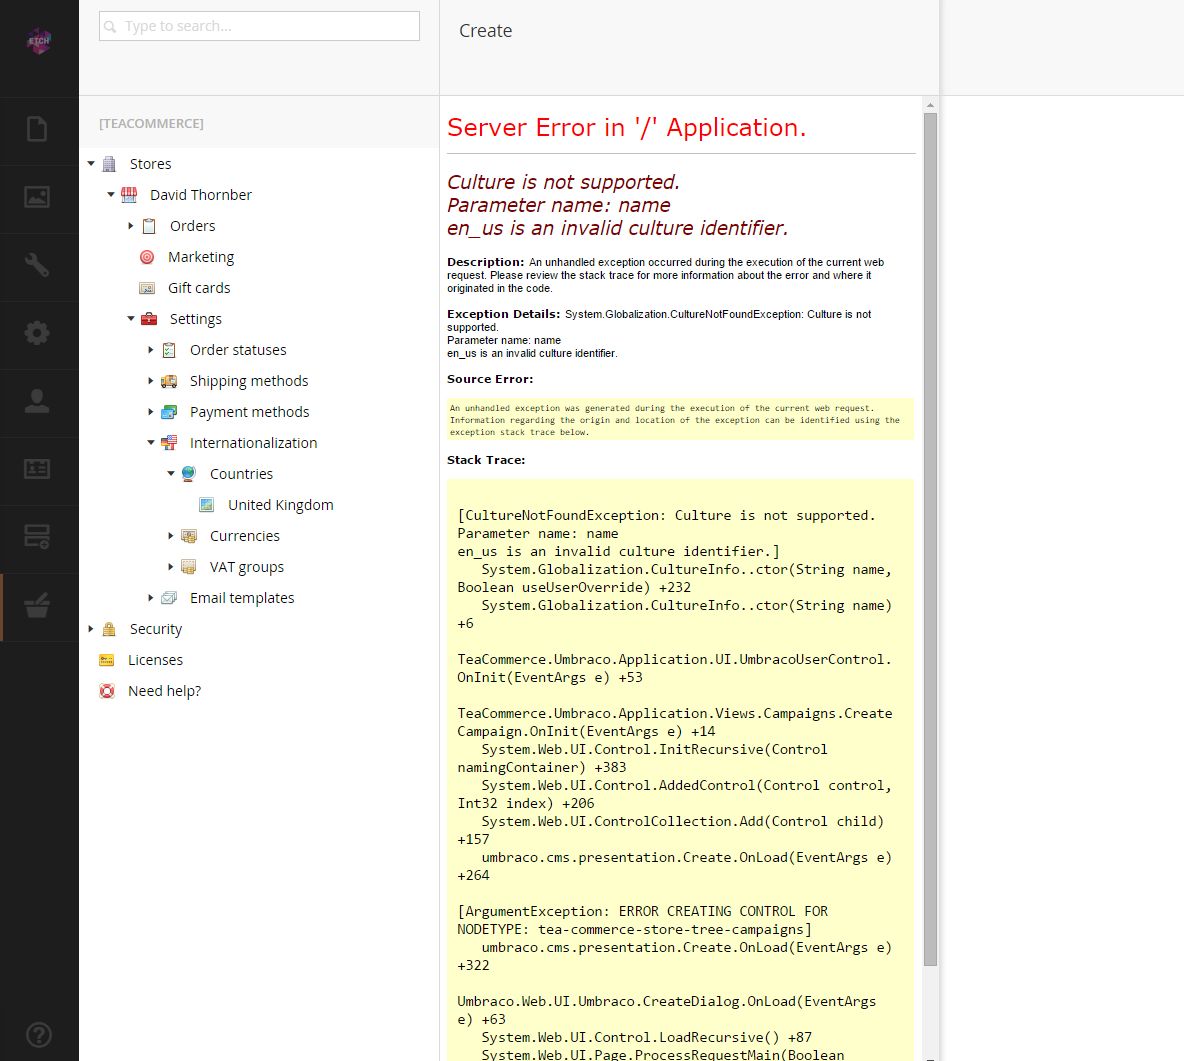Click the shop icon beside David Thornber

[129, 195]
